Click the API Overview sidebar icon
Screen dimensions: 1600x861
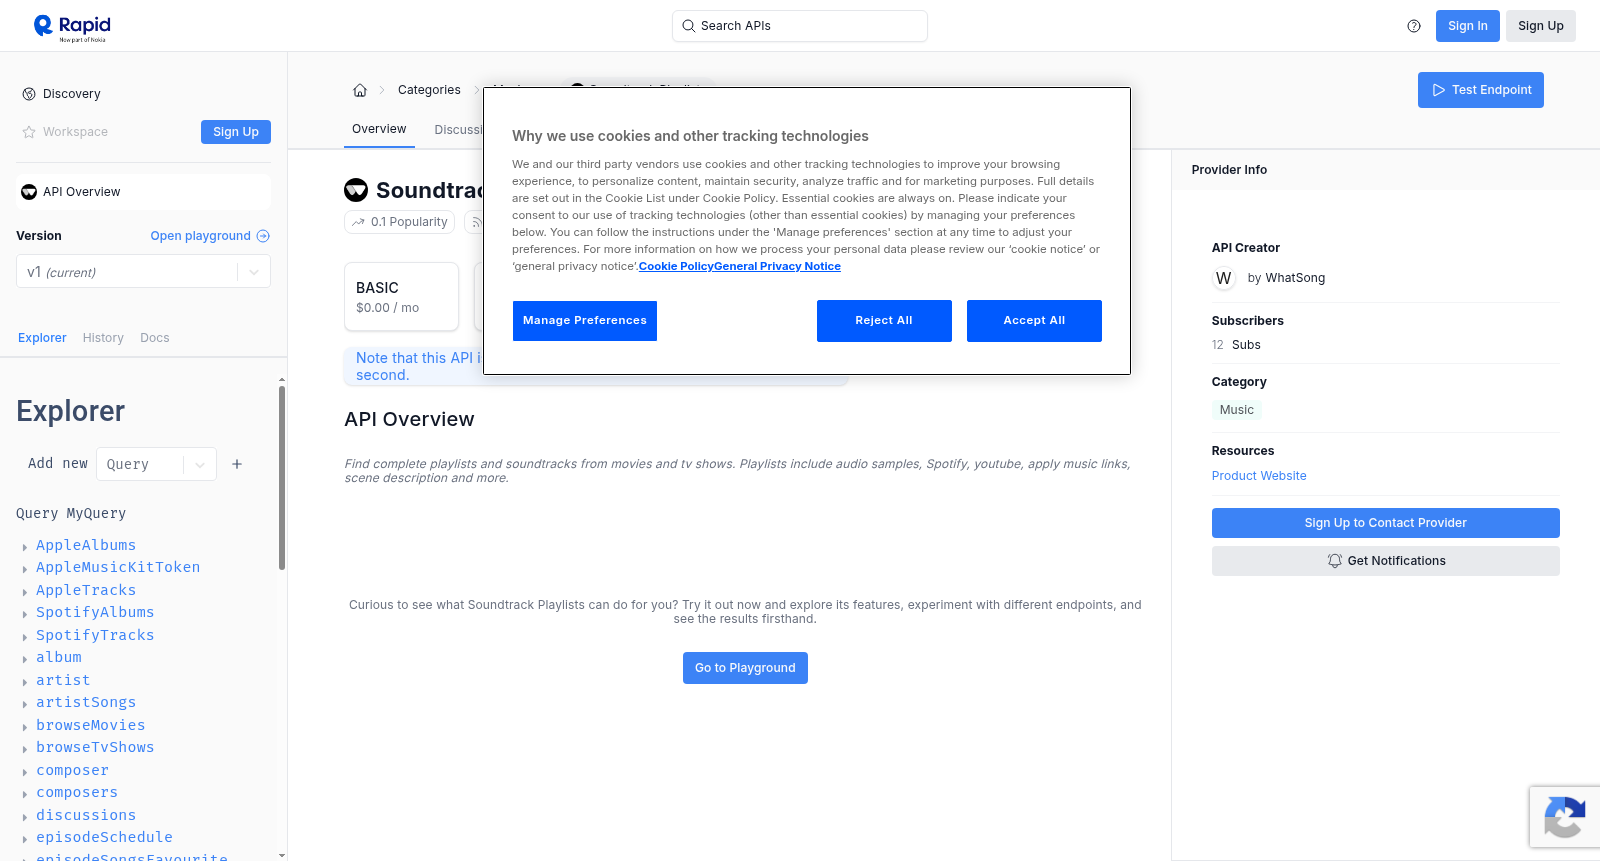point(29,192)
